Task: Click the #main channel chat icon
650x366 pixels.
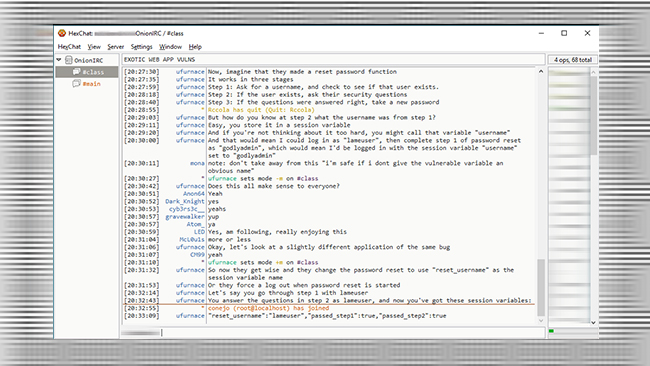Action: 76,84
